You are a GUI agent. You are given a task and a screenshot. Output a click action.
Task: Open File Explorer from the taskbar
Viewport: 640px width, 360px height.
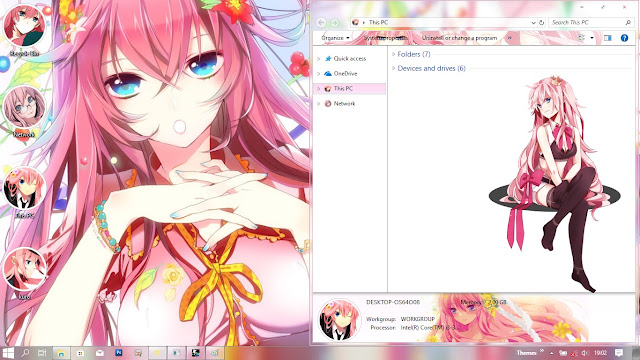click(x=61, y=353)
